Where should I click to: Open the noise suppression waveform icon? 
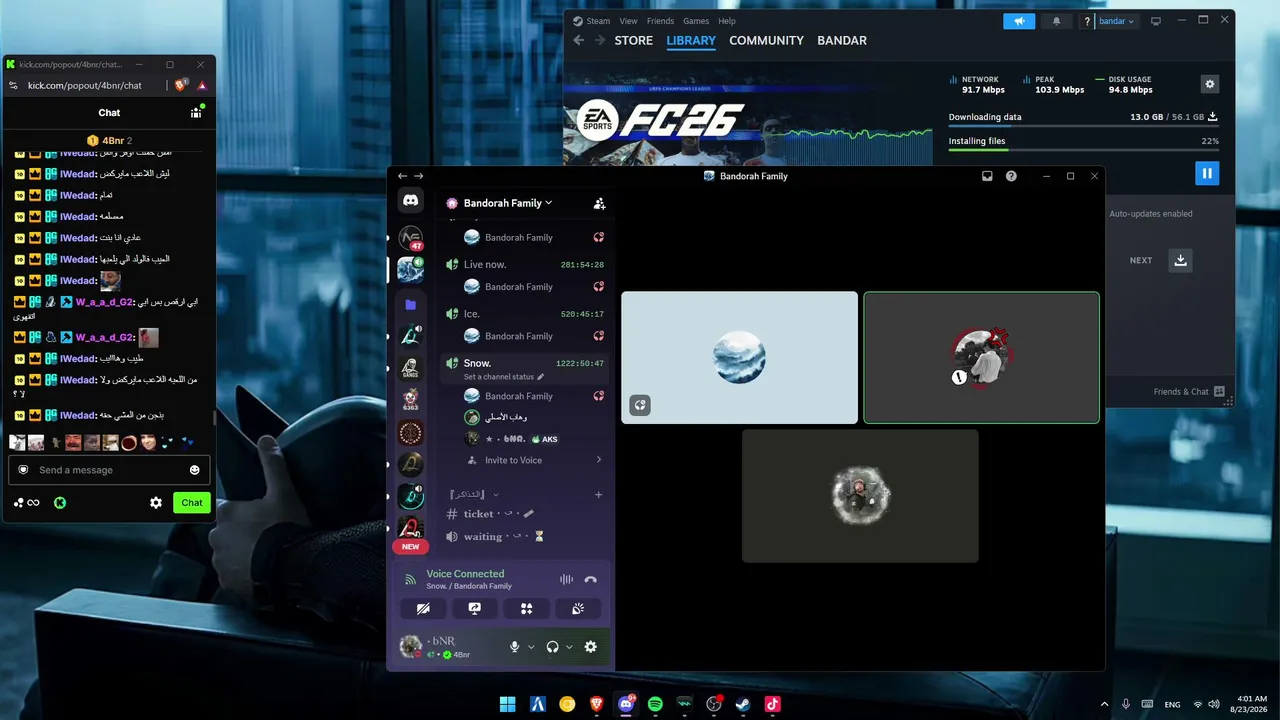[566, 579]
